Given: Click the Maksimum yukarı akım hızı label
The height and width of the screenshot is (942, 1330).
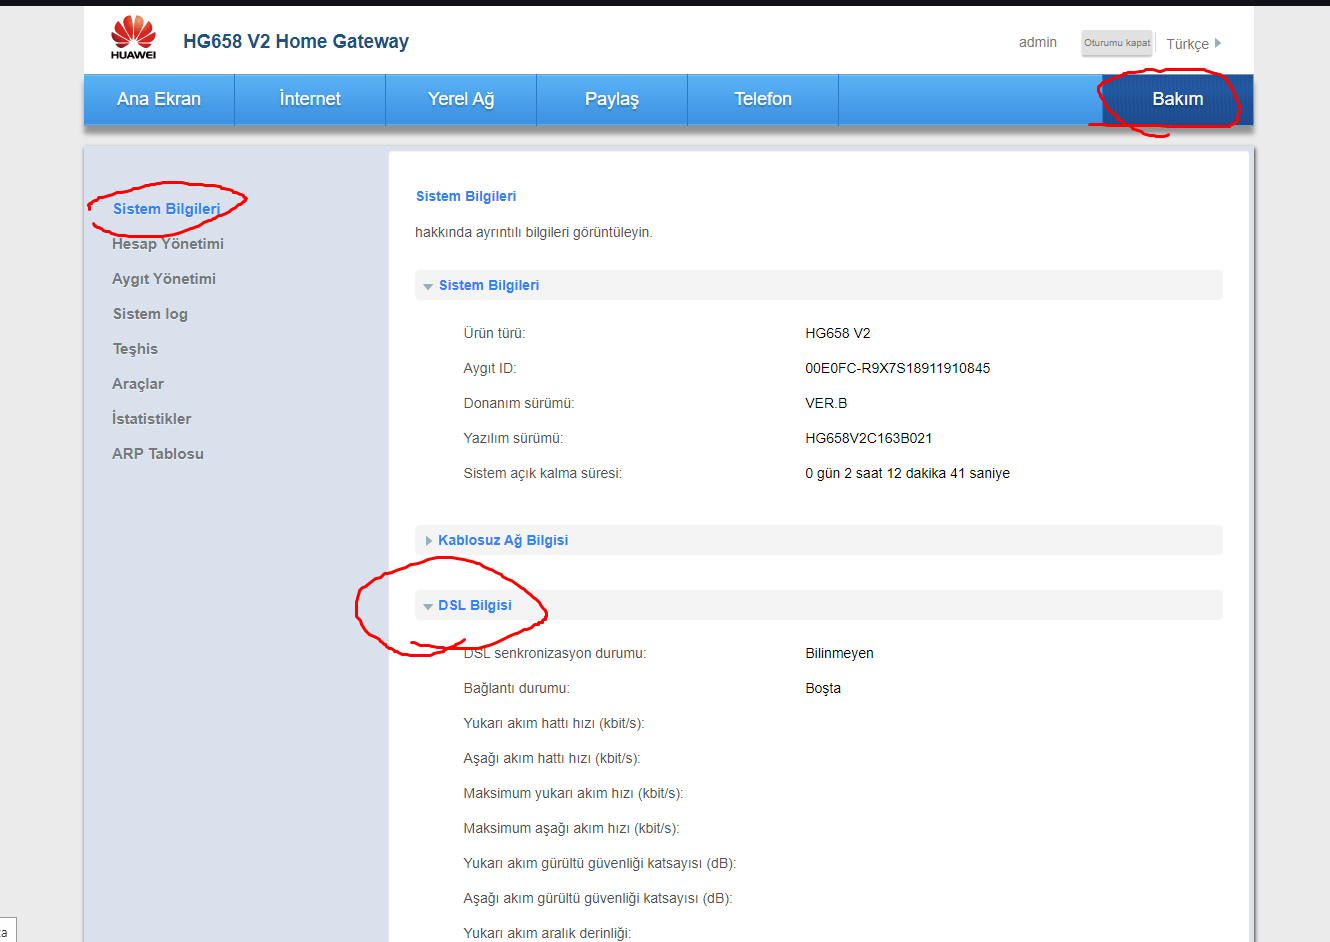Looking at the screenshot, I should (x=573, y=793).
